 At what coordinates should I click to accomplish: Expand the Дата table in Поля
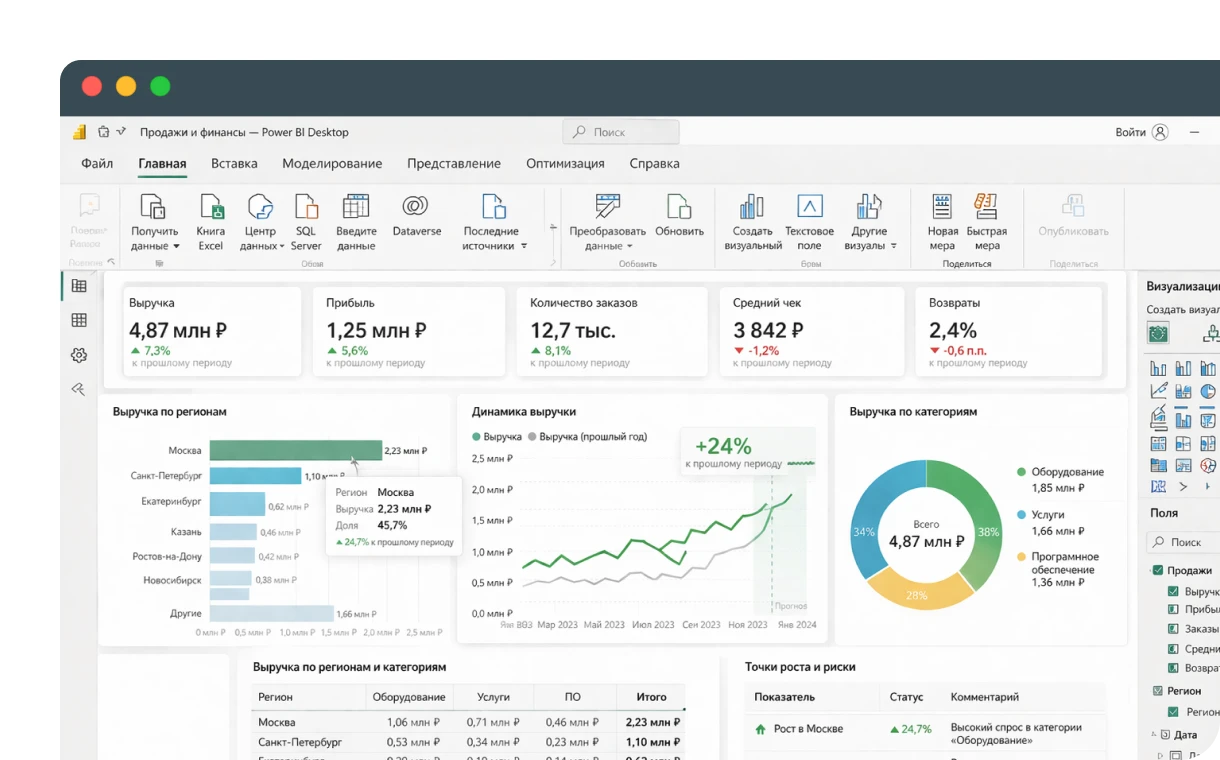(1151, 735)
